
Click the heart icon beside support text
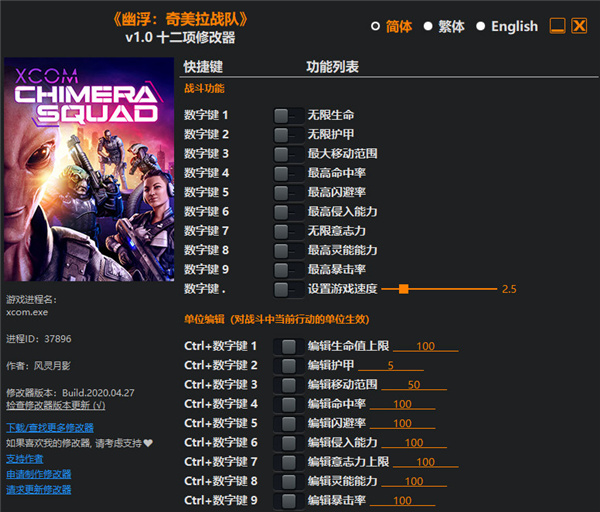click(x=148, y=443)
